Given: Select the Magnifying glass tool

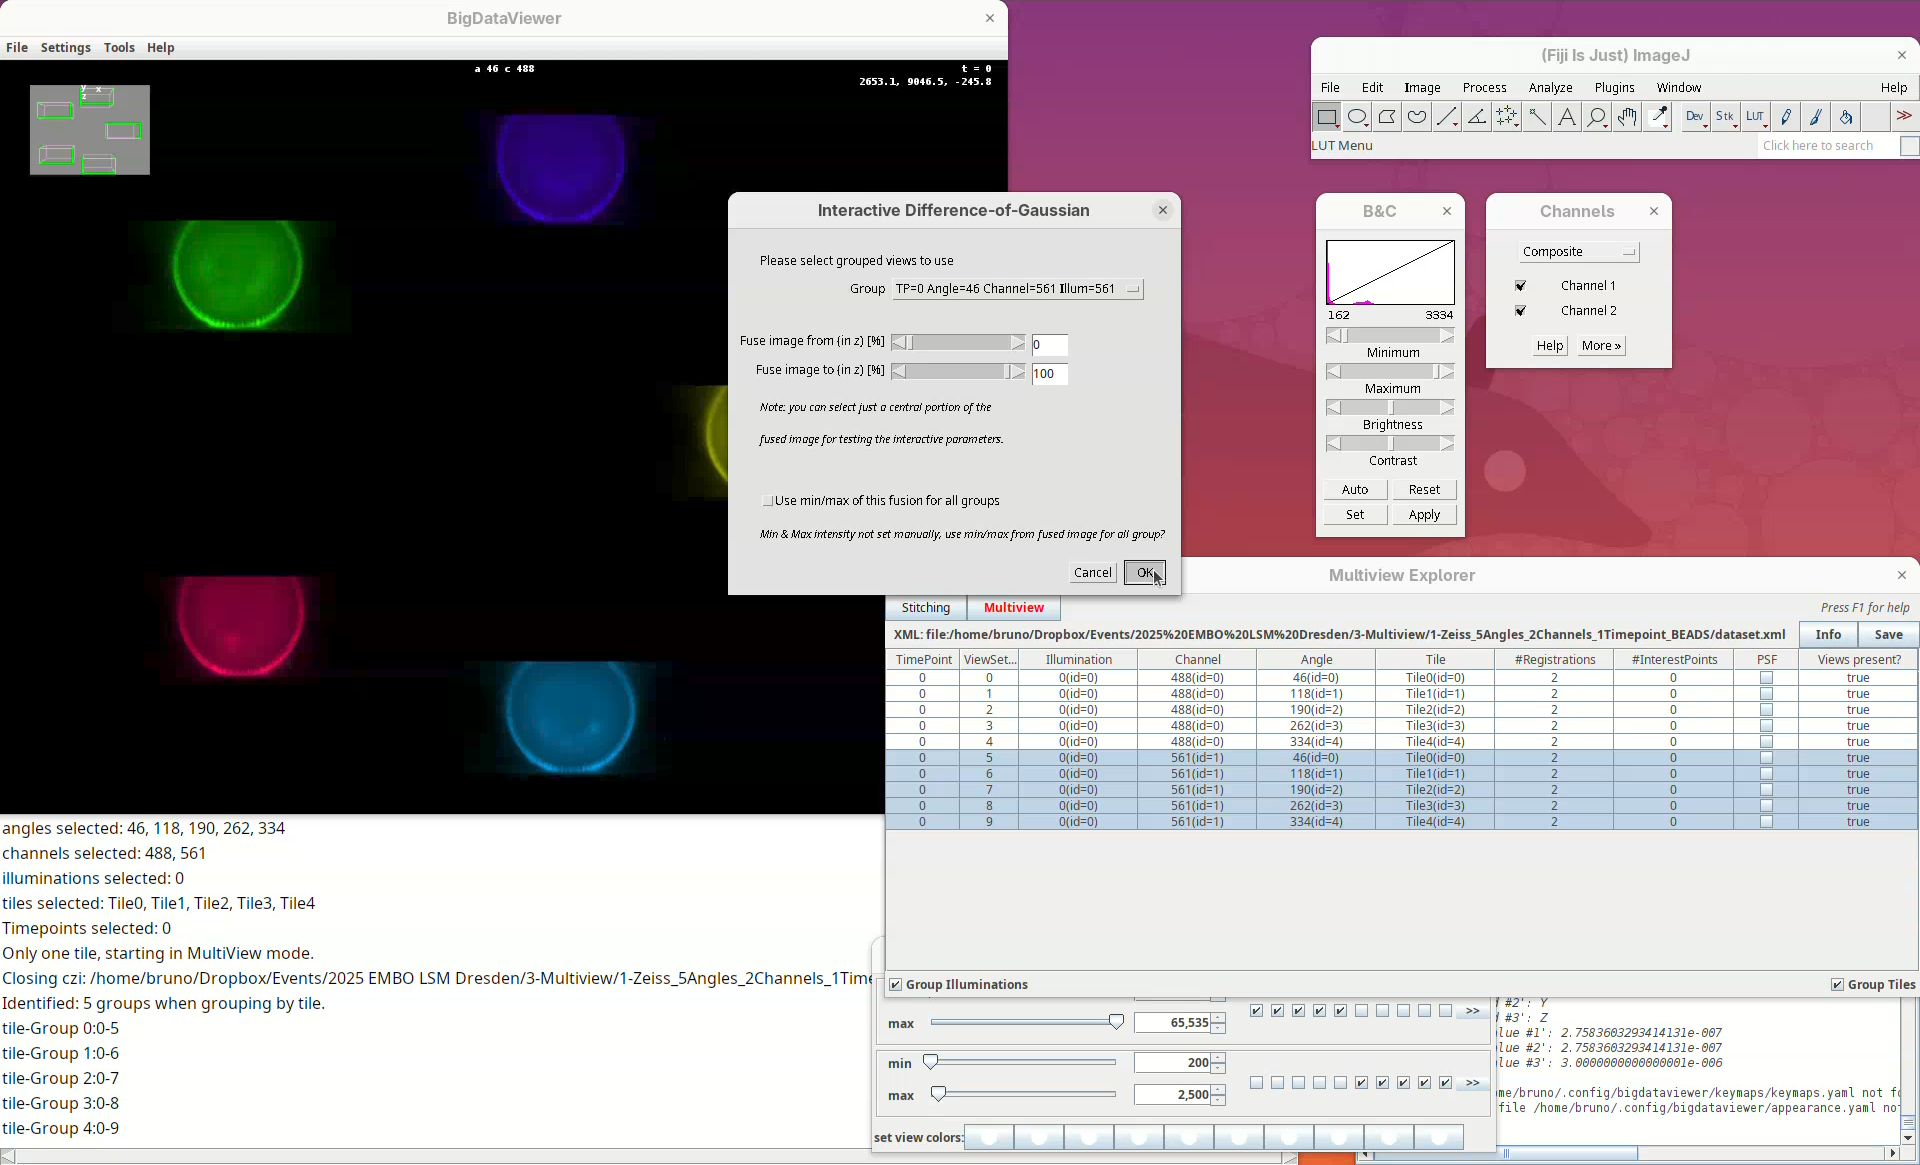Looking at the screenshot, I should (x=1597, y=117).
